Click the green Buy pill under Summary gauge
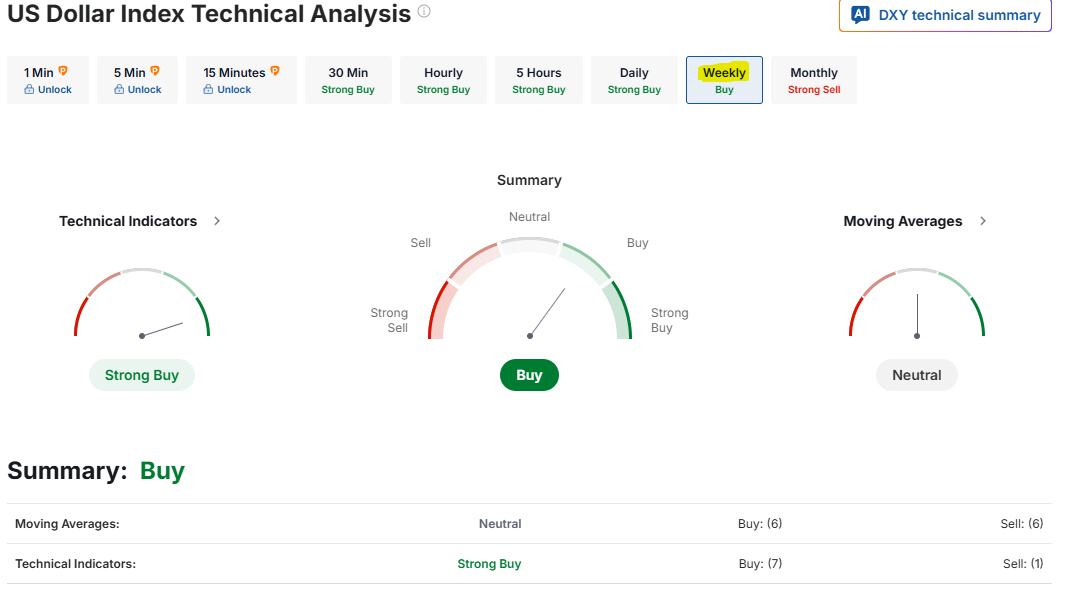Image resolution: width=1074 pixels, height=591 pixels. (x=529, y=375)
